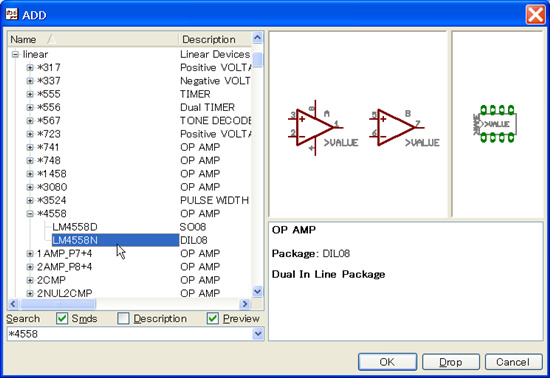This screenshot has width=550, height=378.
Task: Close the ADD dialog window
Action: (536, 15)
